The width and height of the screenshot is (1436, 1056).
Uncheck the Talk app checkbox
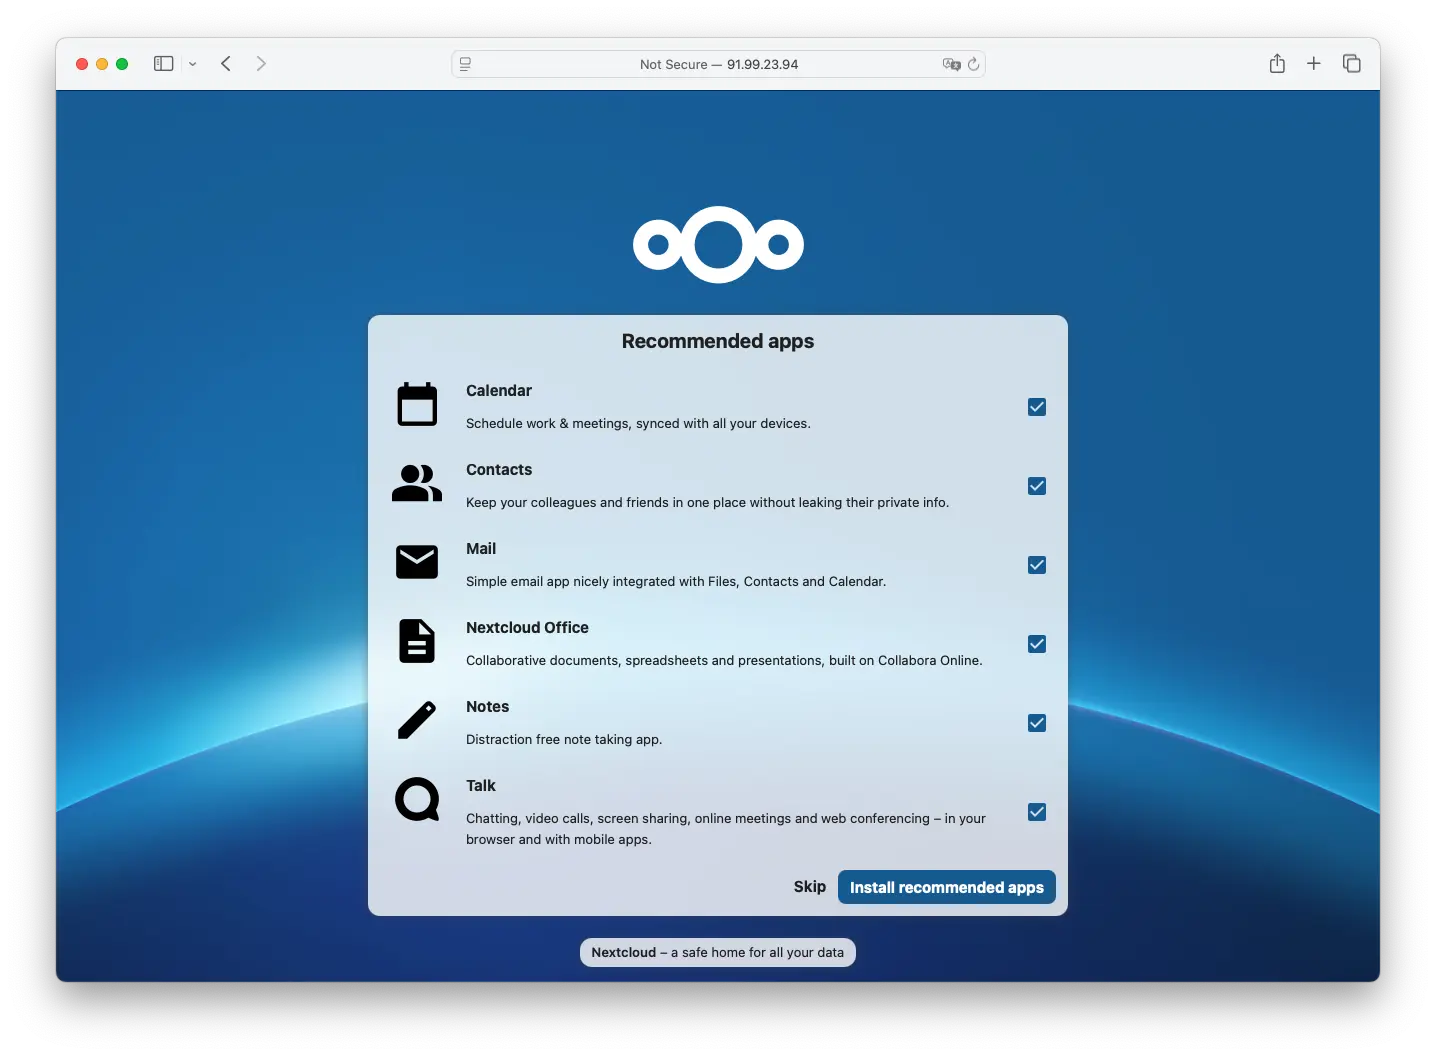[x=1036, y=812]
